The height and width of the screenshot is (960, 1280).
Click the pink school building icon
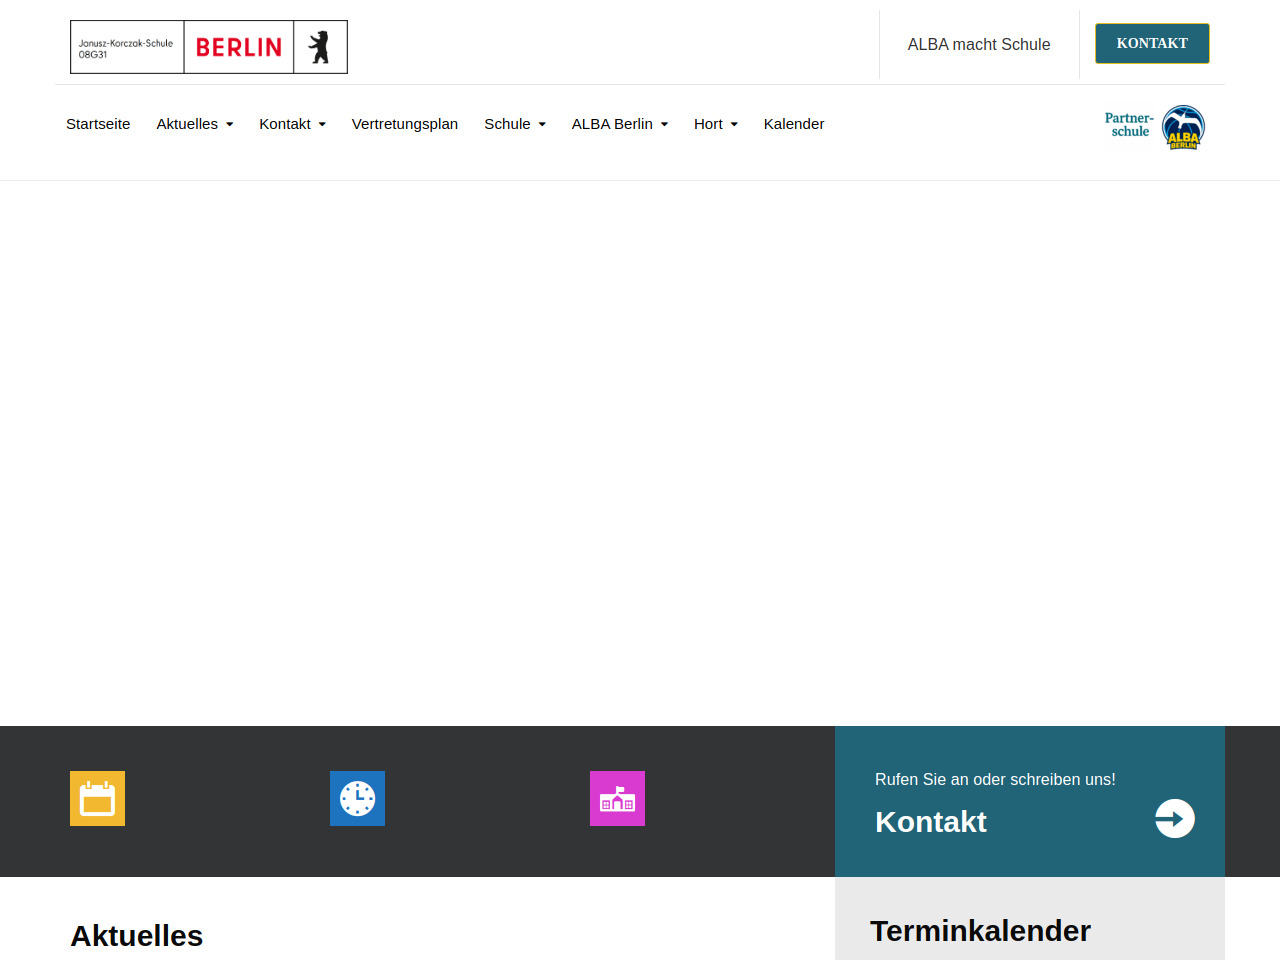pos(617,798)
